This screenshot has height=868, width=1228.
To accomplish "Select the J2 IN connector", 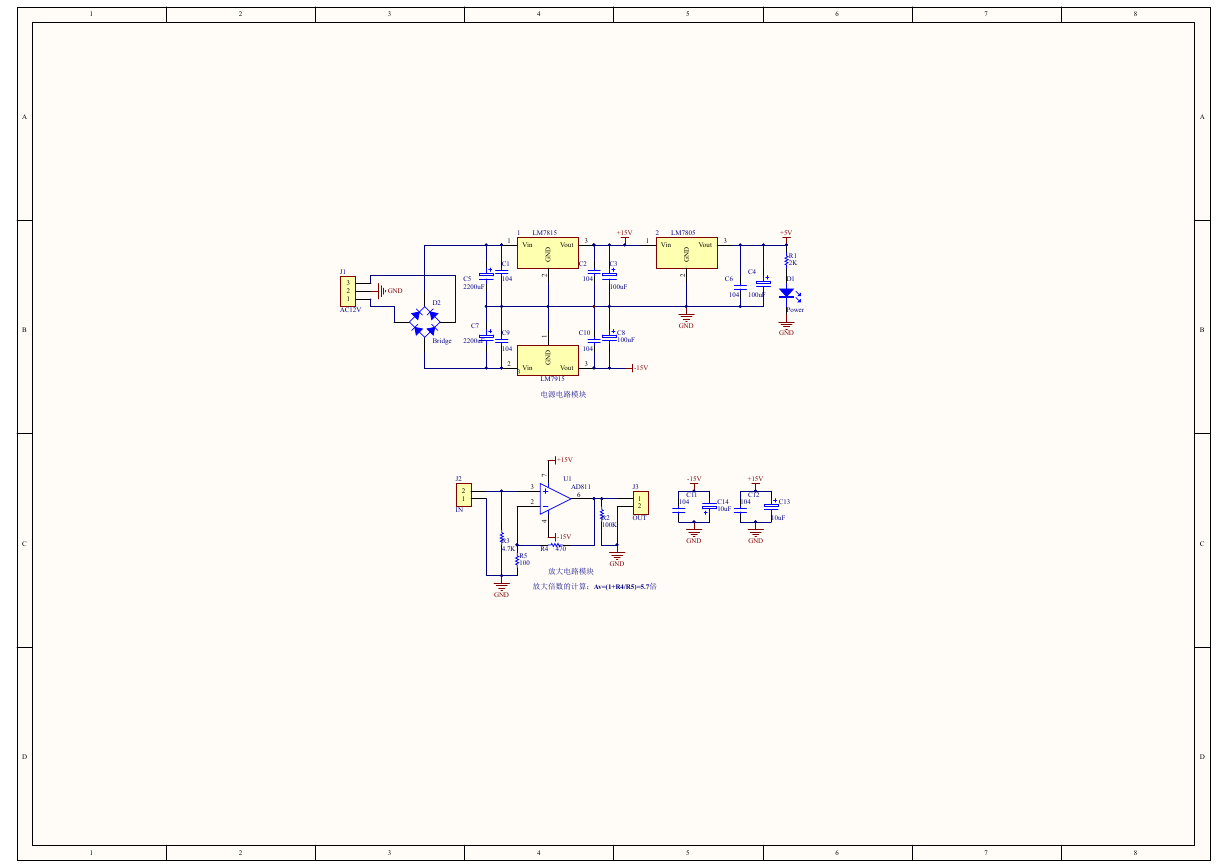I will pos(463,495).
